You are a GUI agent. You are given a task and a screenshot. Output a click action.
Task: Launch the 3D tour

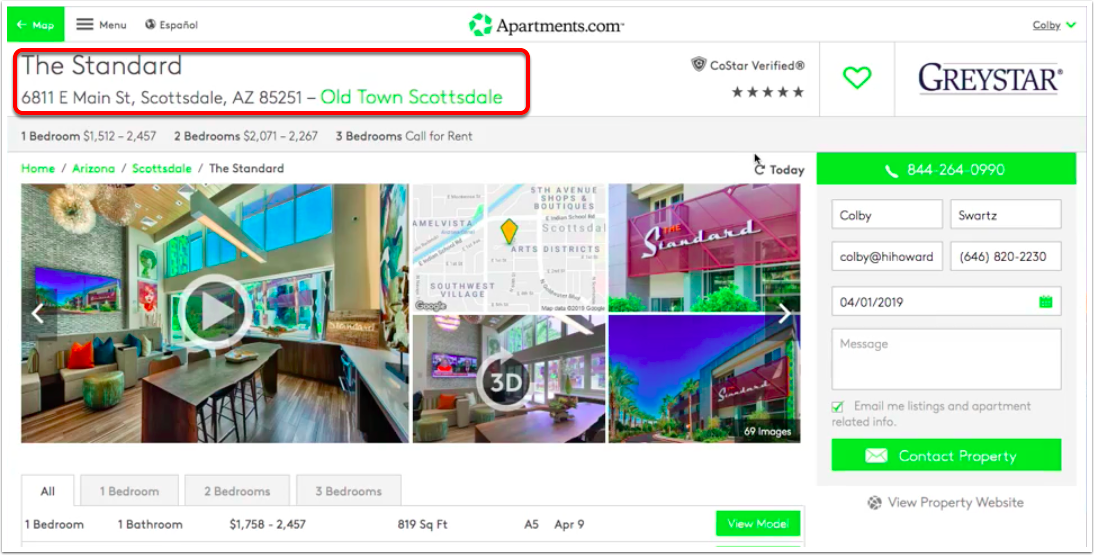coord(504,379)
